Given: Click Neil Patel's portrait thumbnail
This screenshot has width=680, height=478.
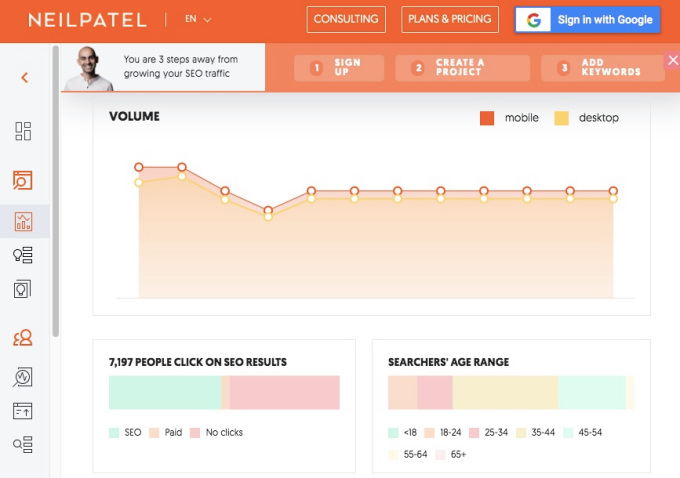Looking at the screenshot, I should pyautogui.click(x=89, y=68).
